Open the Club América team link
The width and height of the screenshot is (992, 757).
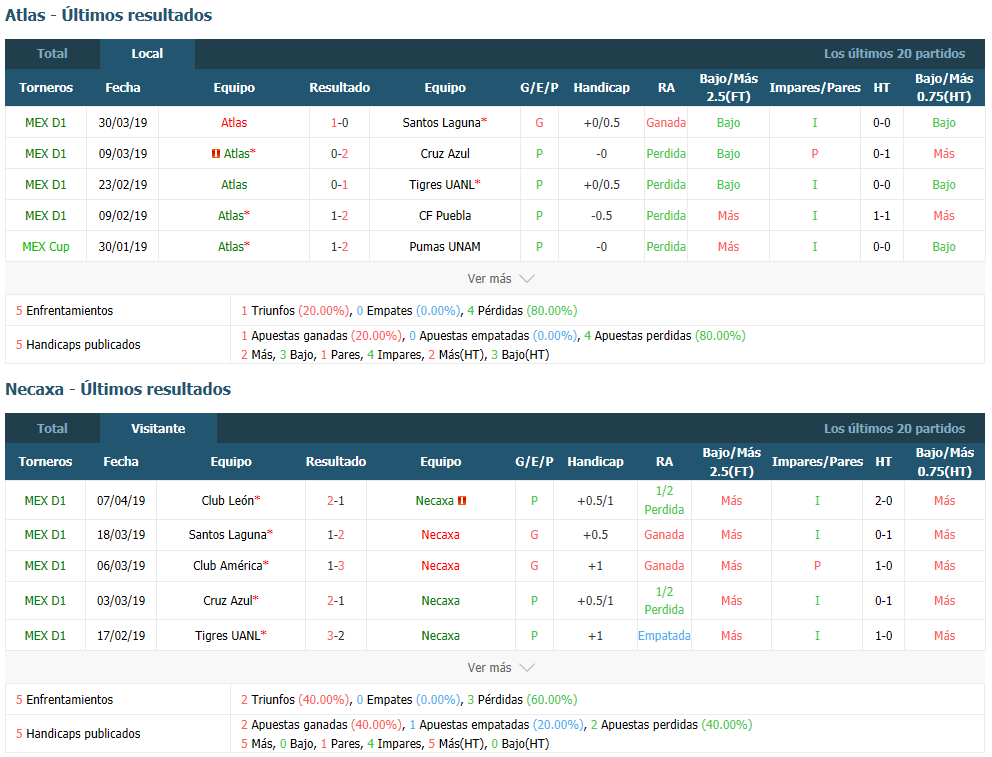click(228, 566)
